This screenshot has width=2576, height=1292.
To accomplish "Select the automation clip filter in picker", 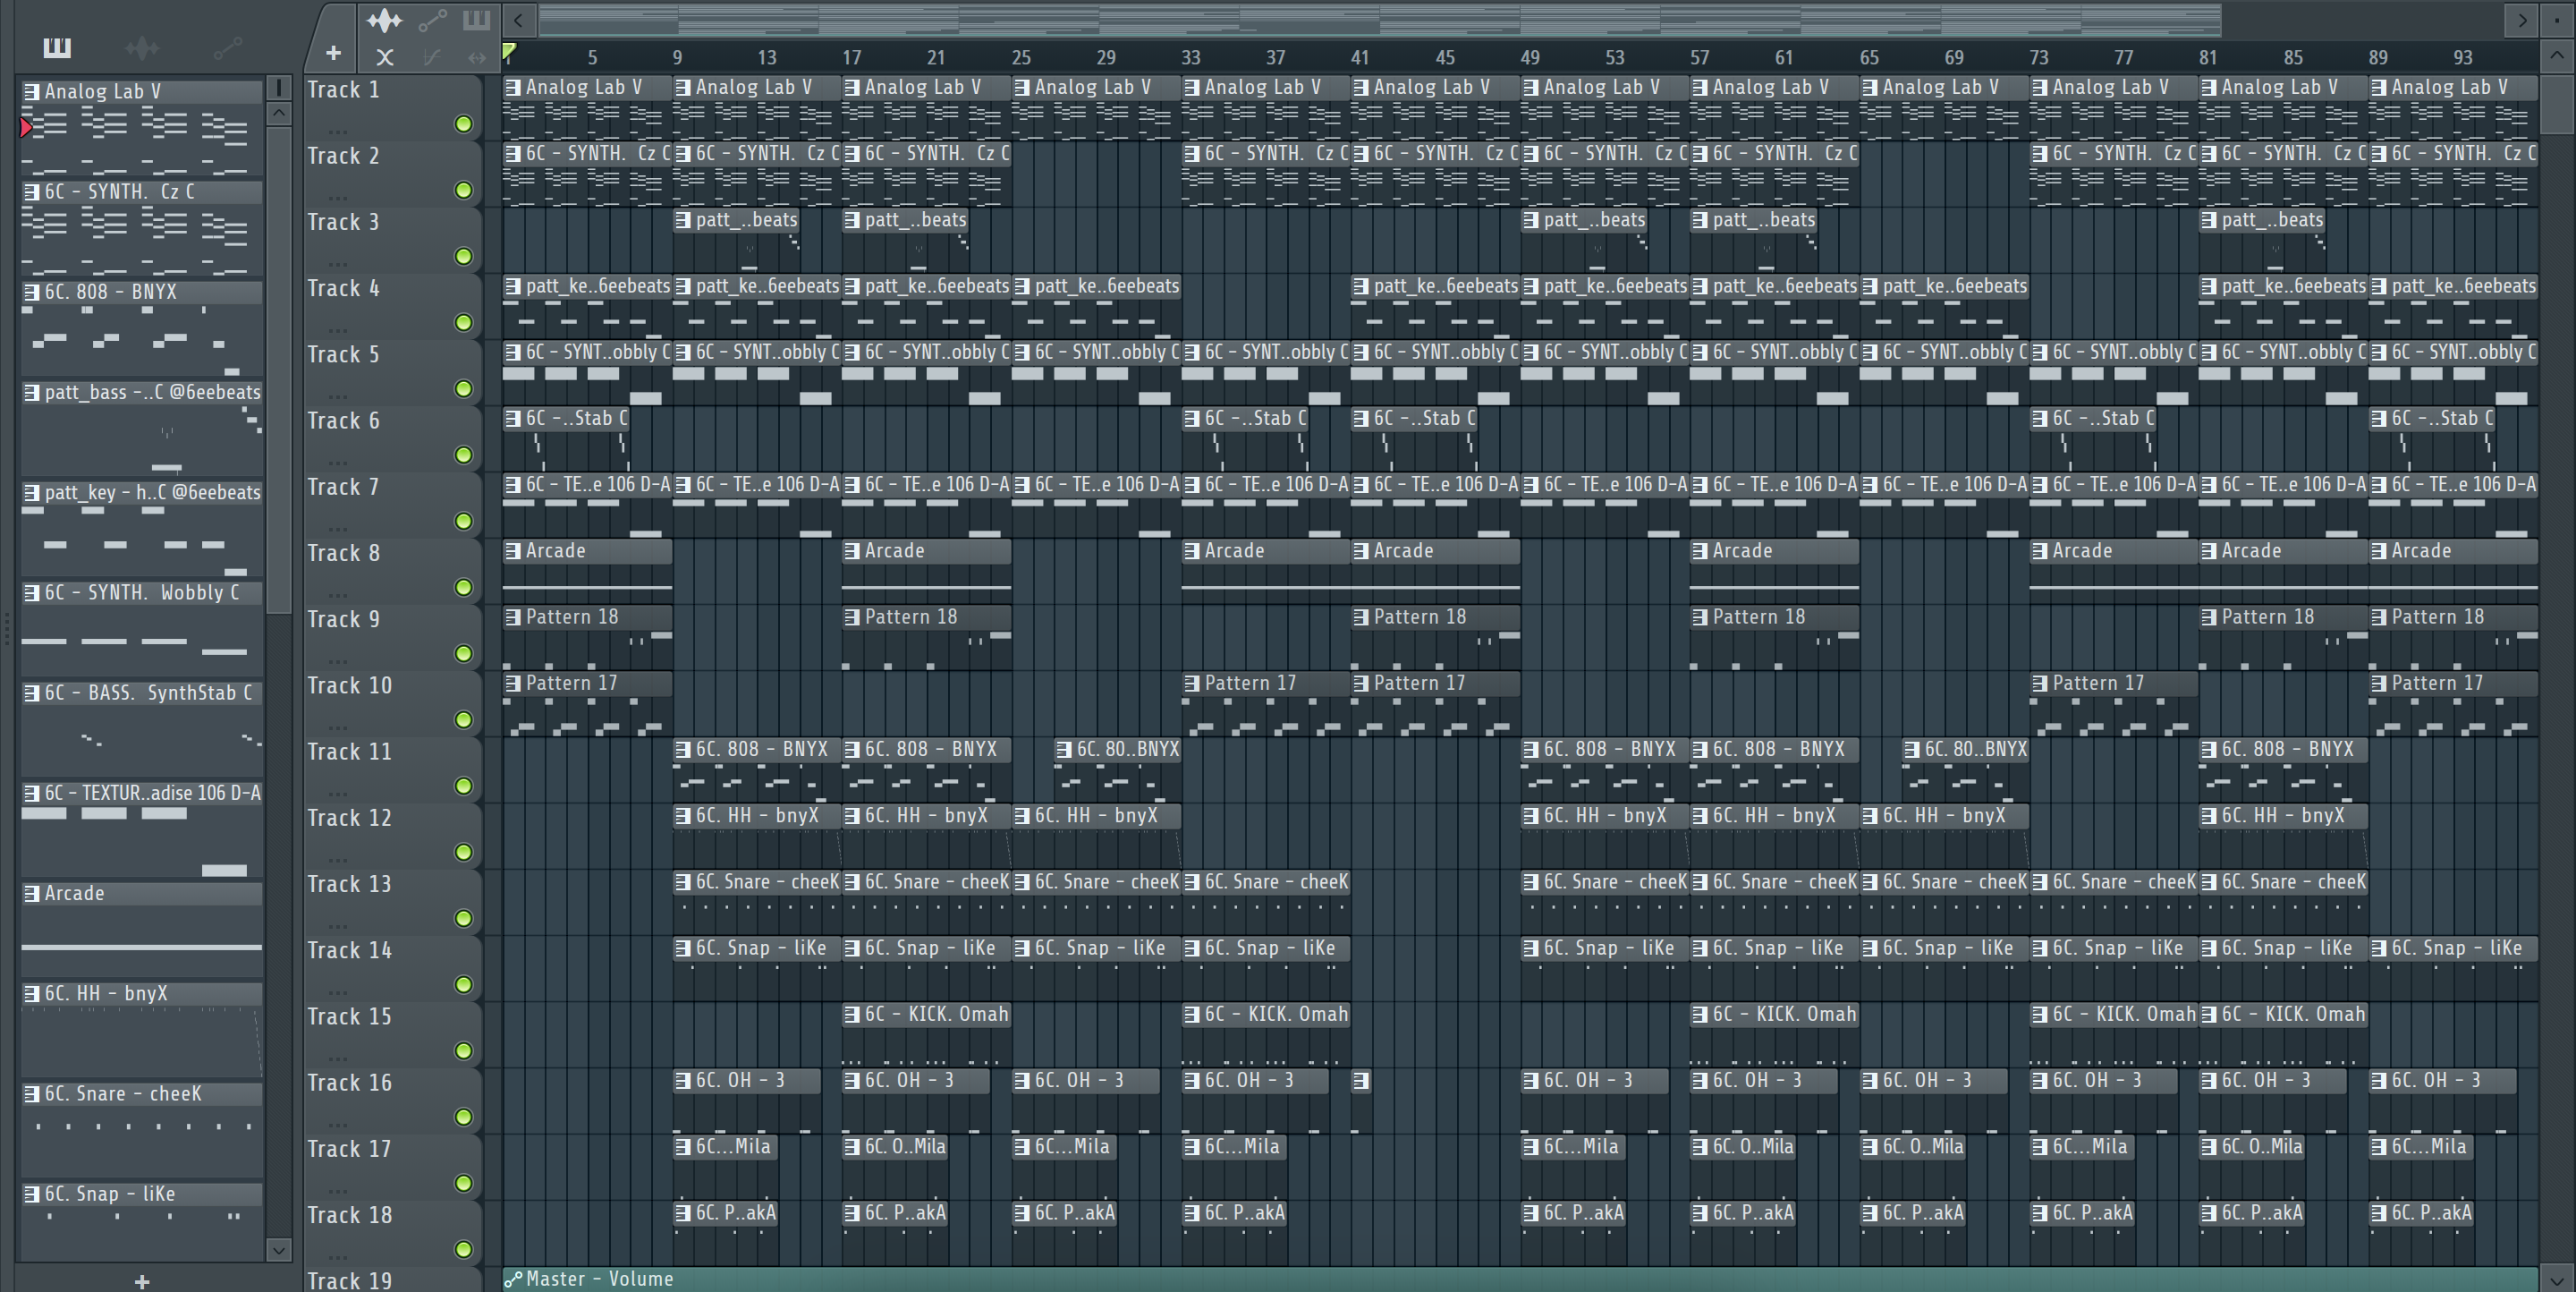I will pos(227,47).
